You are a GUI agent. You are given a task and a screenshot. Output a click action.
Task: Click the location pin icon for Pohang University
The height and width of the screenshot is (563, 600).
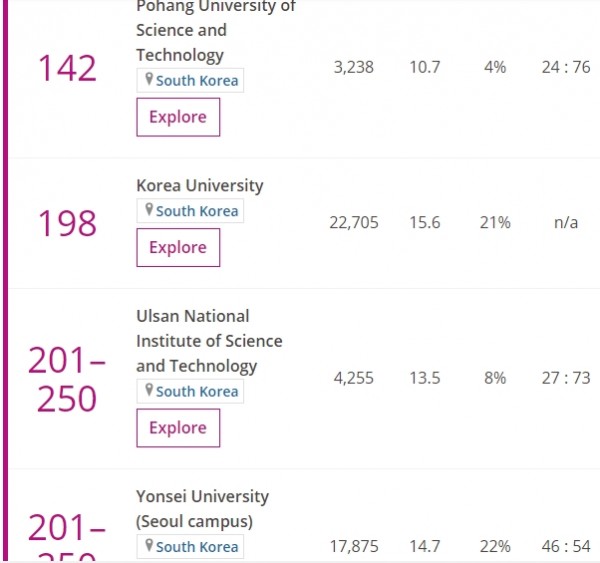pos(149,79)
